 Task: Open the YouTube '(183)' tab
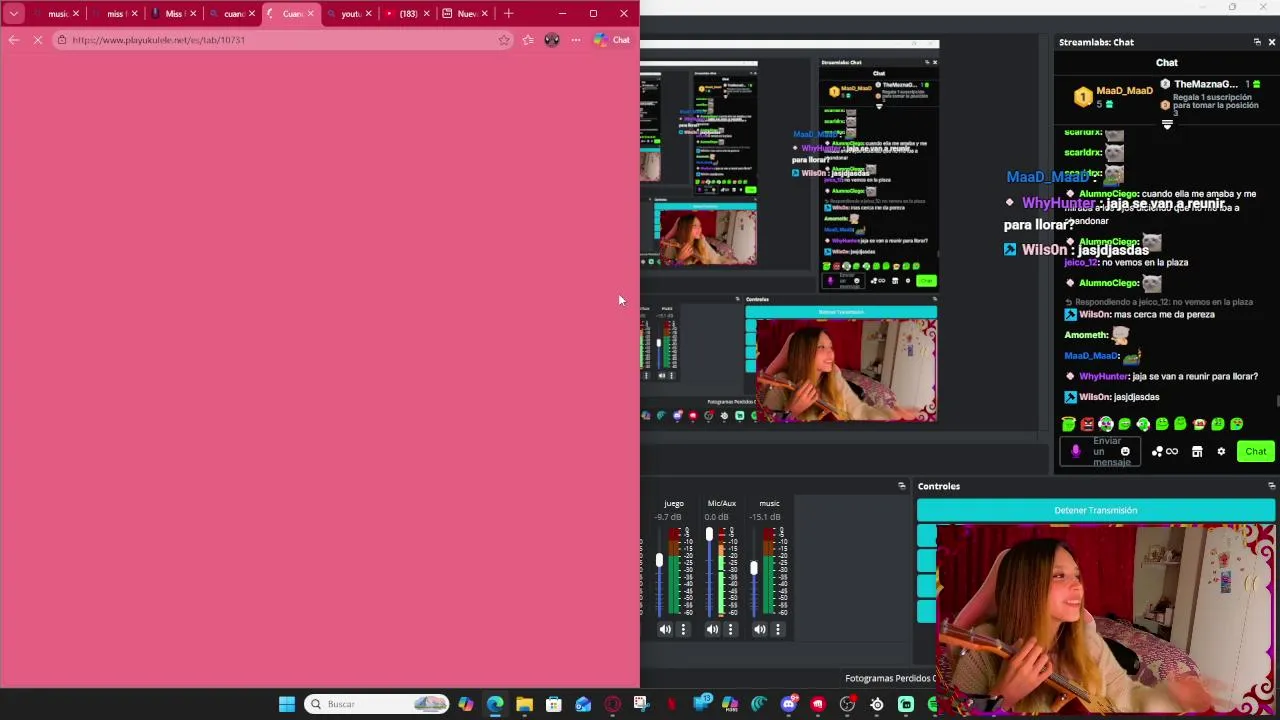(x=406, y=14)
